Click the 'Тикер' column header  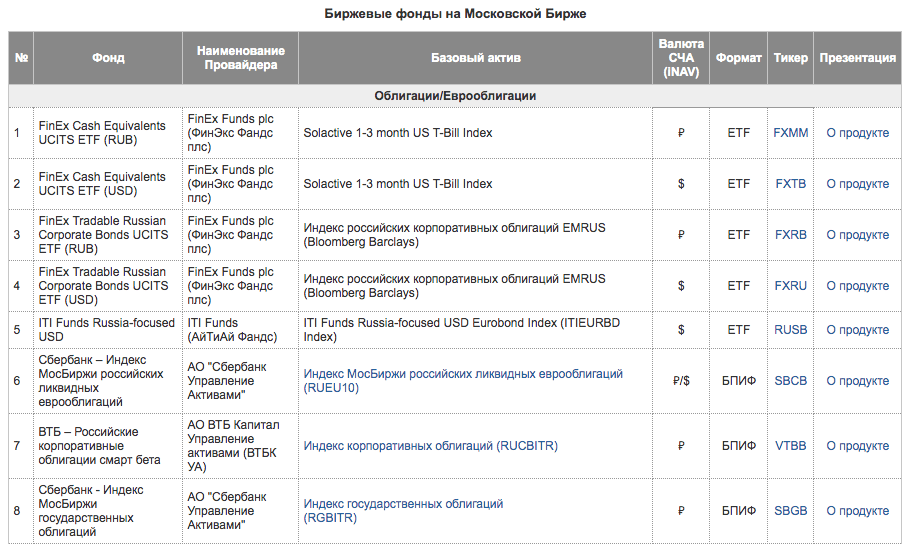tap(790, 58)
